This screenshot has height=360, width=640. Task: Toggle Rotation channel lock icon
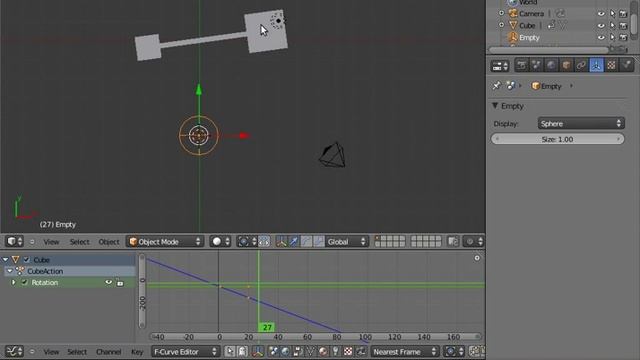pos(120,282)
